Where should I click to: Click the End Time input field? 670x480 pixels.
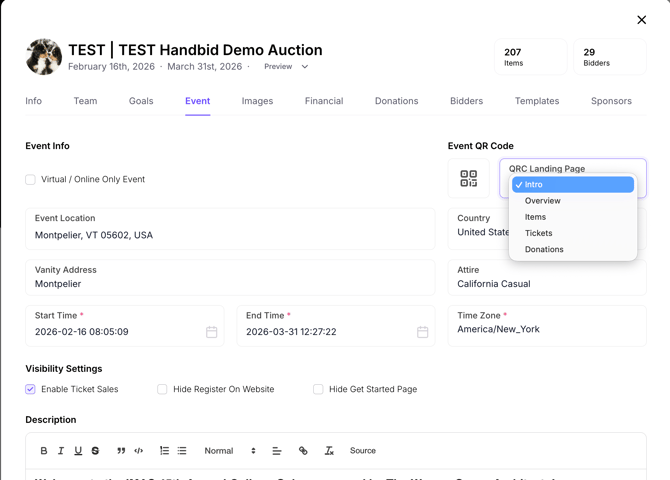coord(336,326)
